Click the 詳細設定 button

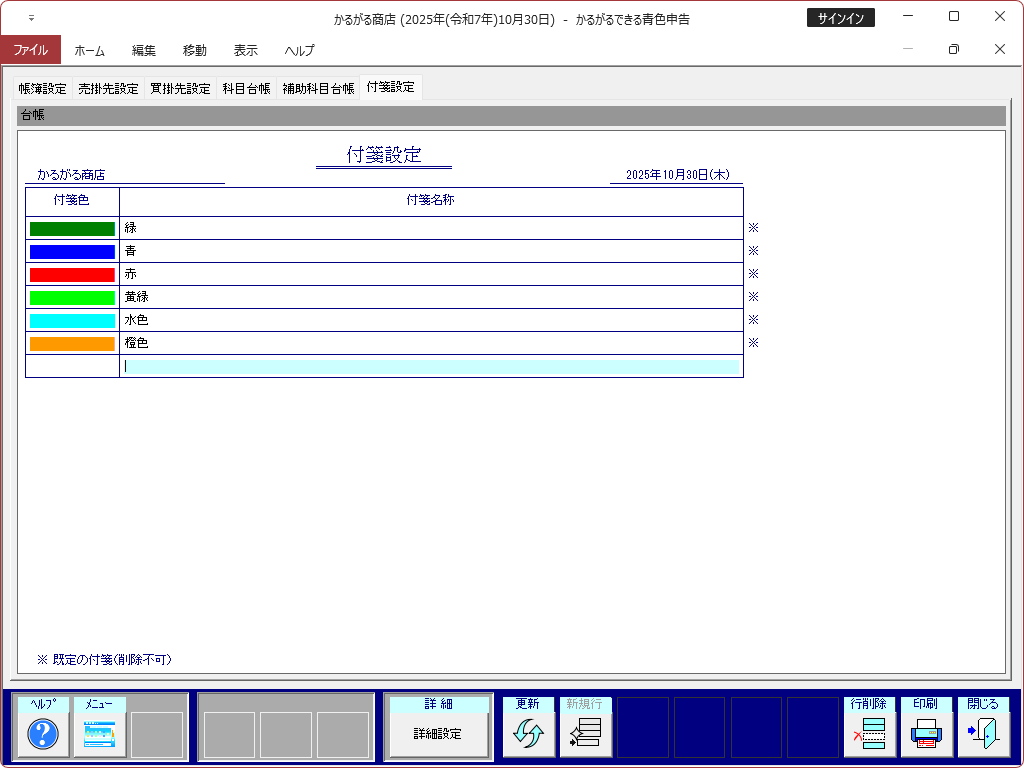point(438,734)
